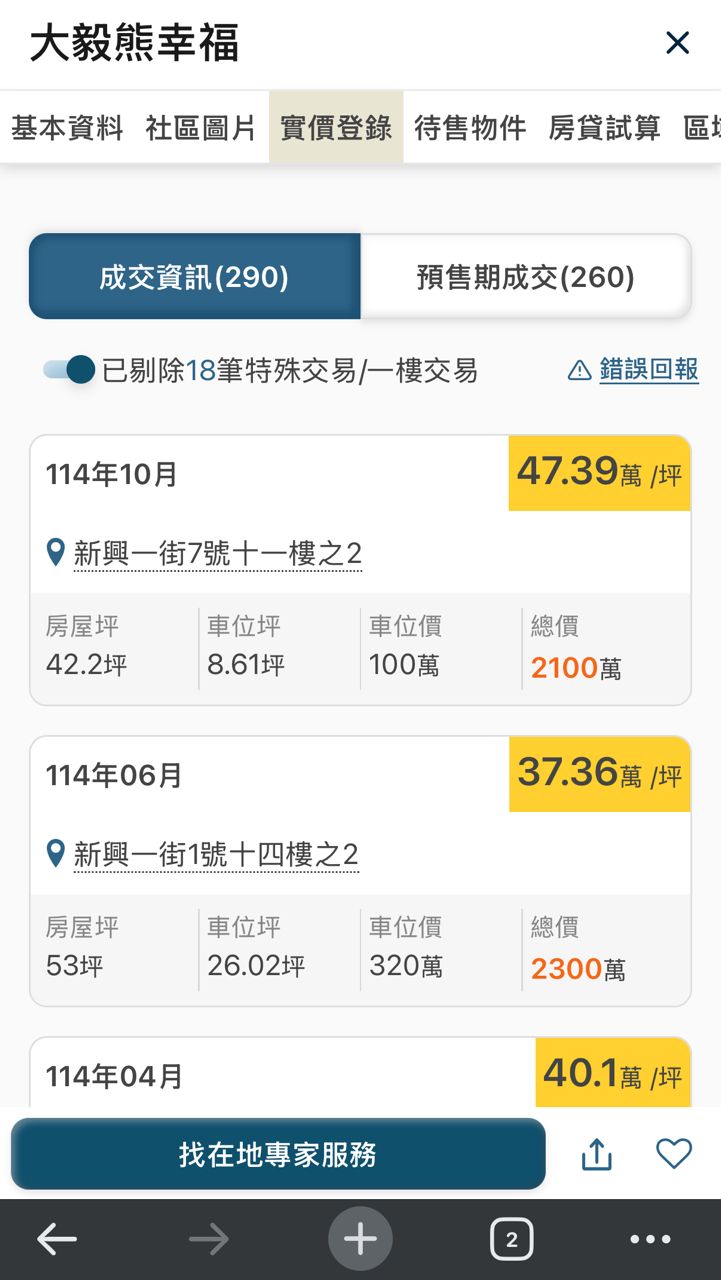Image resolution: width=721 pixels, height=1280 pixels.
Task: Toggle the exclude special transactions switch
Action: pyautogui.click(x=69, y=371)
